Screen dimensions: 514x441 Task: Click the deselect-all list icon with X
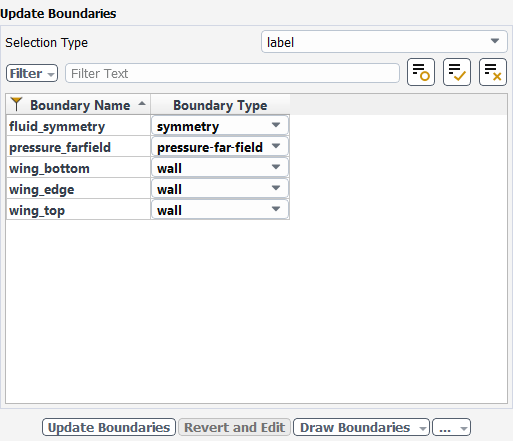coord(493,72)
